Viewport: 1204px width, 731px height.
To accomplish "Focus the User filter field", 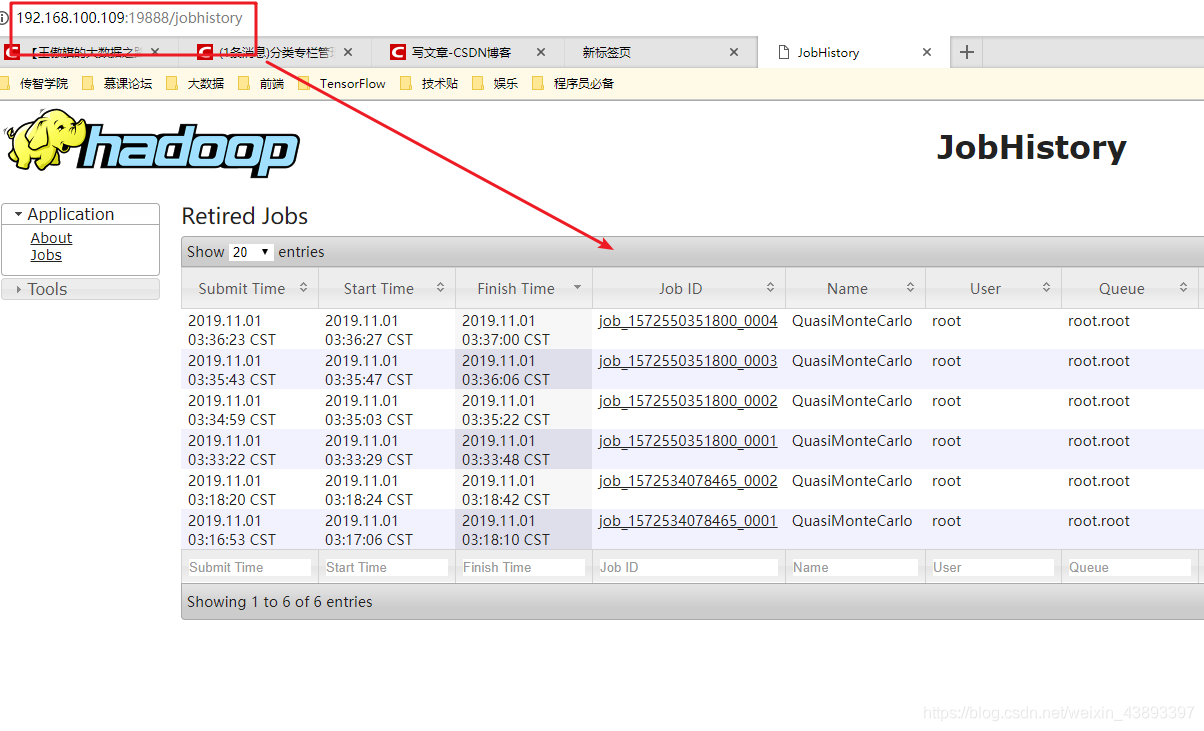I will pos(993,567).
